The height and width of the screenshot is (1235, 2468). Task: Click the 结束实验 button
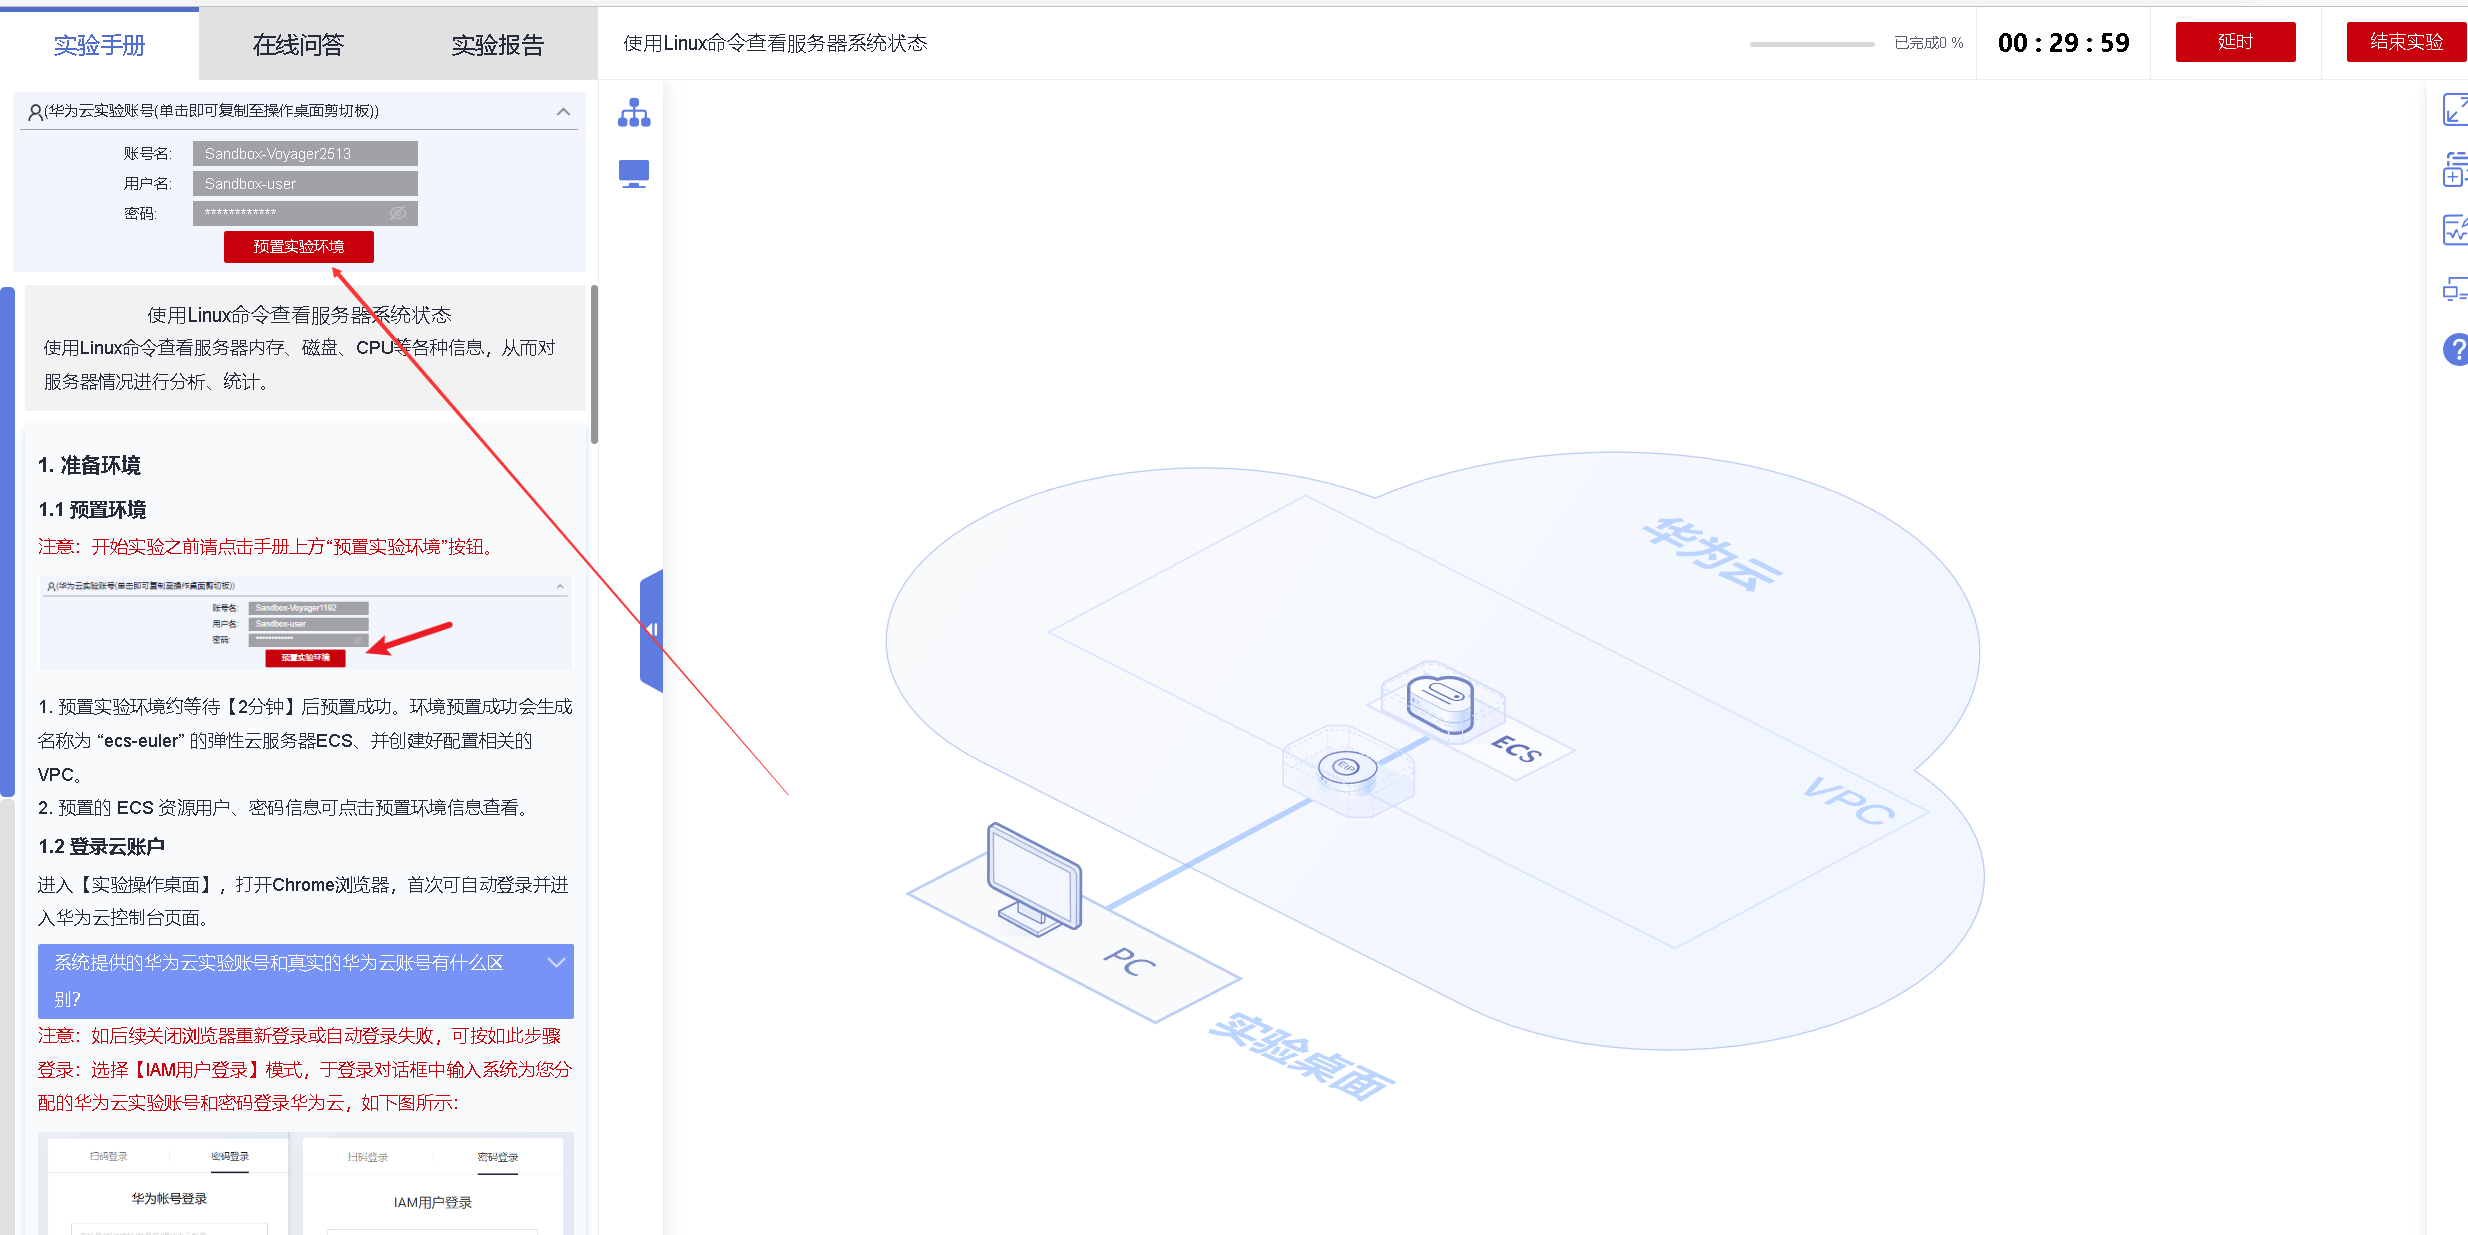pyautogui.click(x=2405, y=42)
